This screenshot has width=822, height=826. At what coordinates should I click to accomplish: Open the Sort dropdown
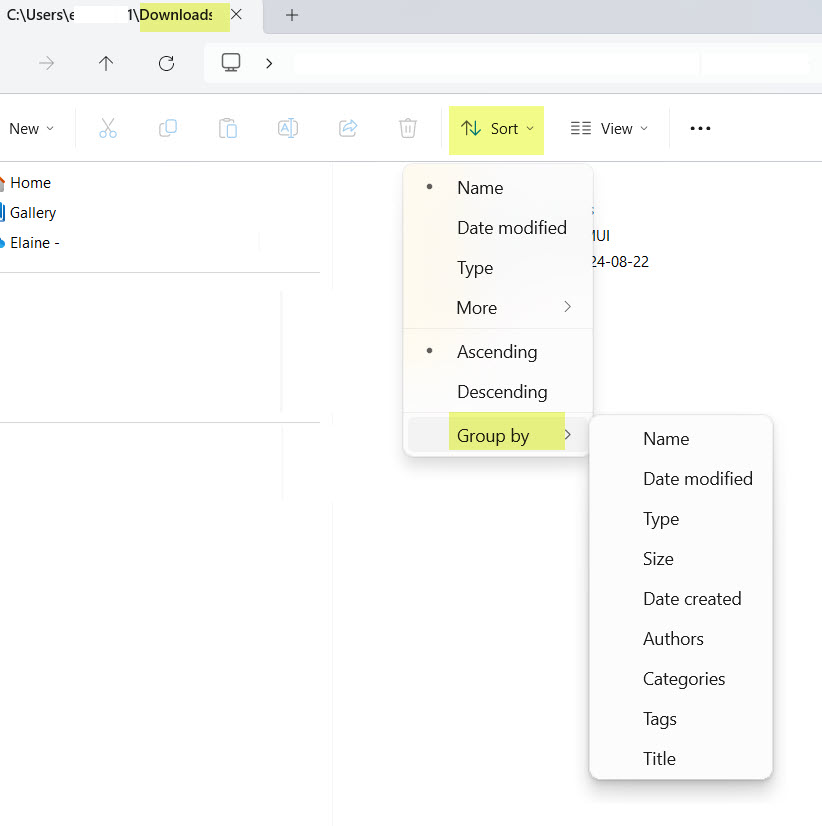pyautogui.click(x=496, y=129)
